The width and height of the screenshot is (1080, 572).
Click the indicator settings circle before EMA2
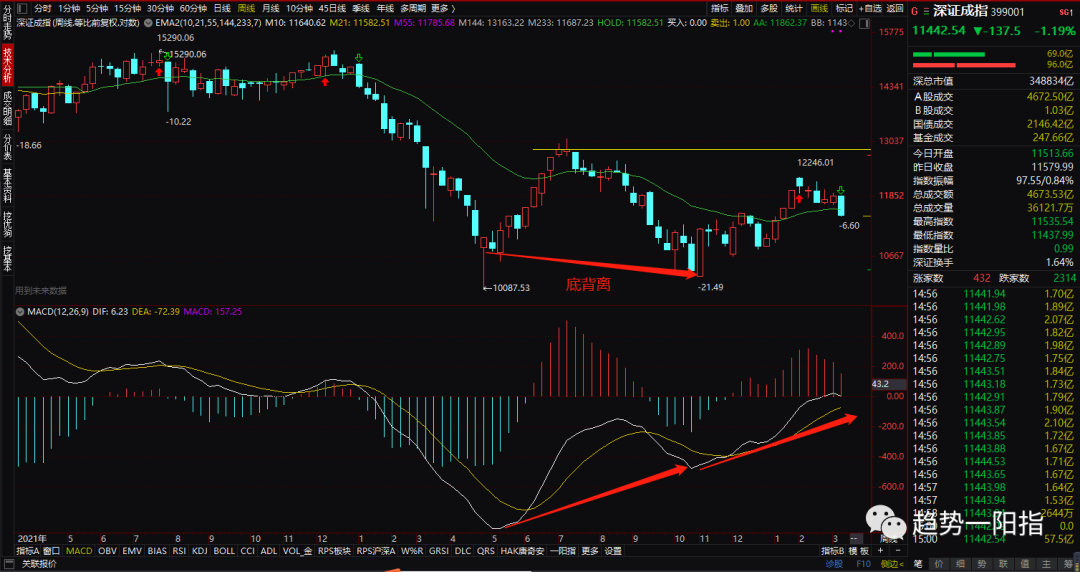147,23
